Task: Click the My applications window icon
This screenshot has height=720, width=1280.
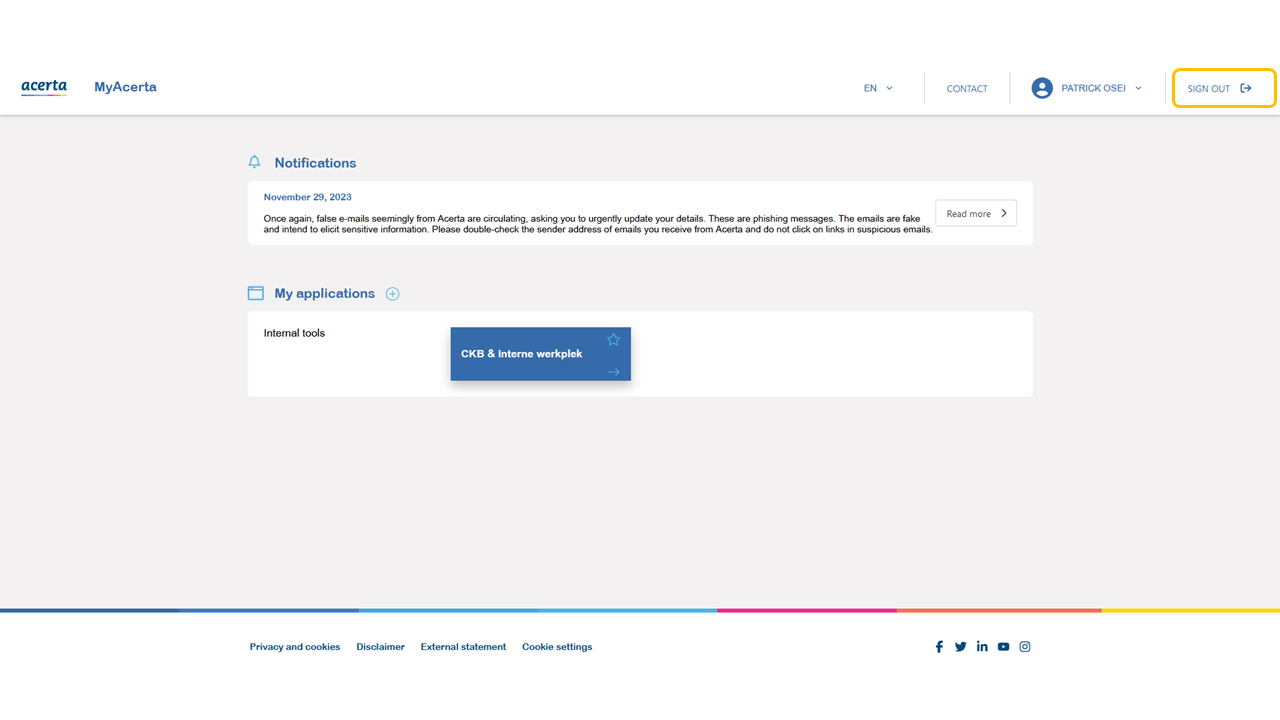Action: pyautogui.click(x=256, y=293)
